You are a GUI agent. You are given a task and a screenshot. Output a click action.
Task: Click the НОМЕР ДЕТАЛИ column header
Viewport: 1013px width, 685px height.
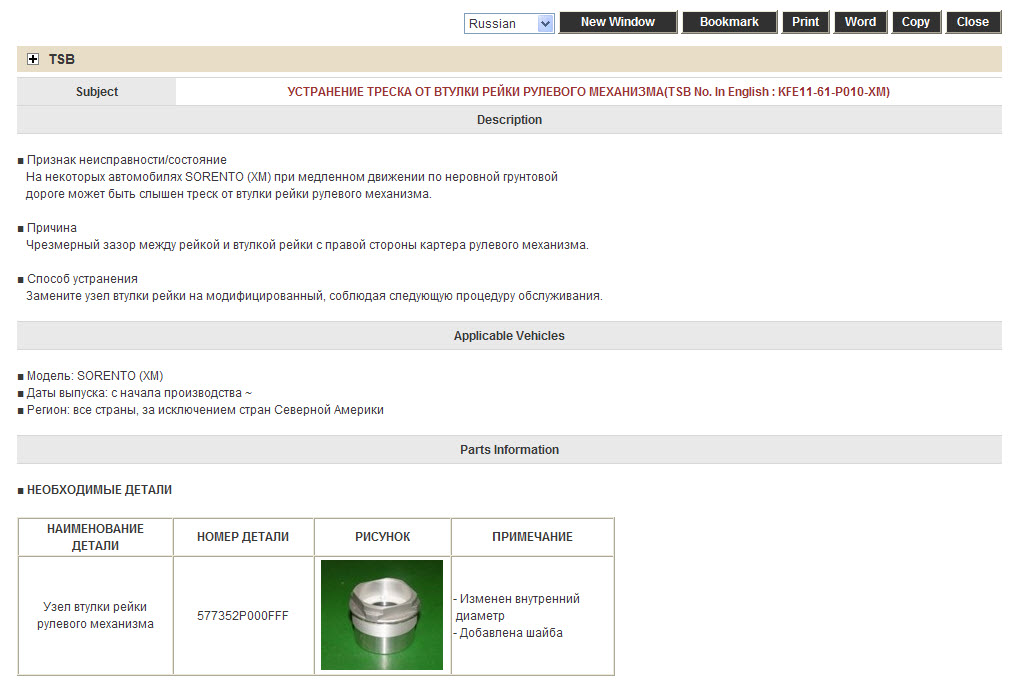(243, 537)
